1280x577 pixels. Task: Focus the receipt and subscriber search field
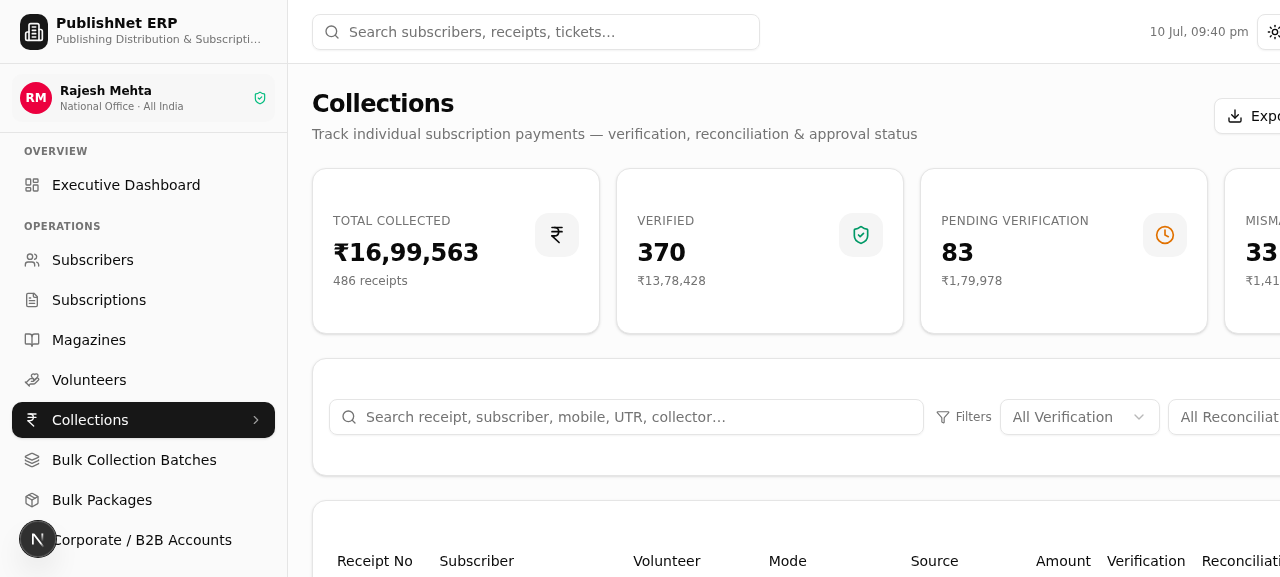coord(626,417)
